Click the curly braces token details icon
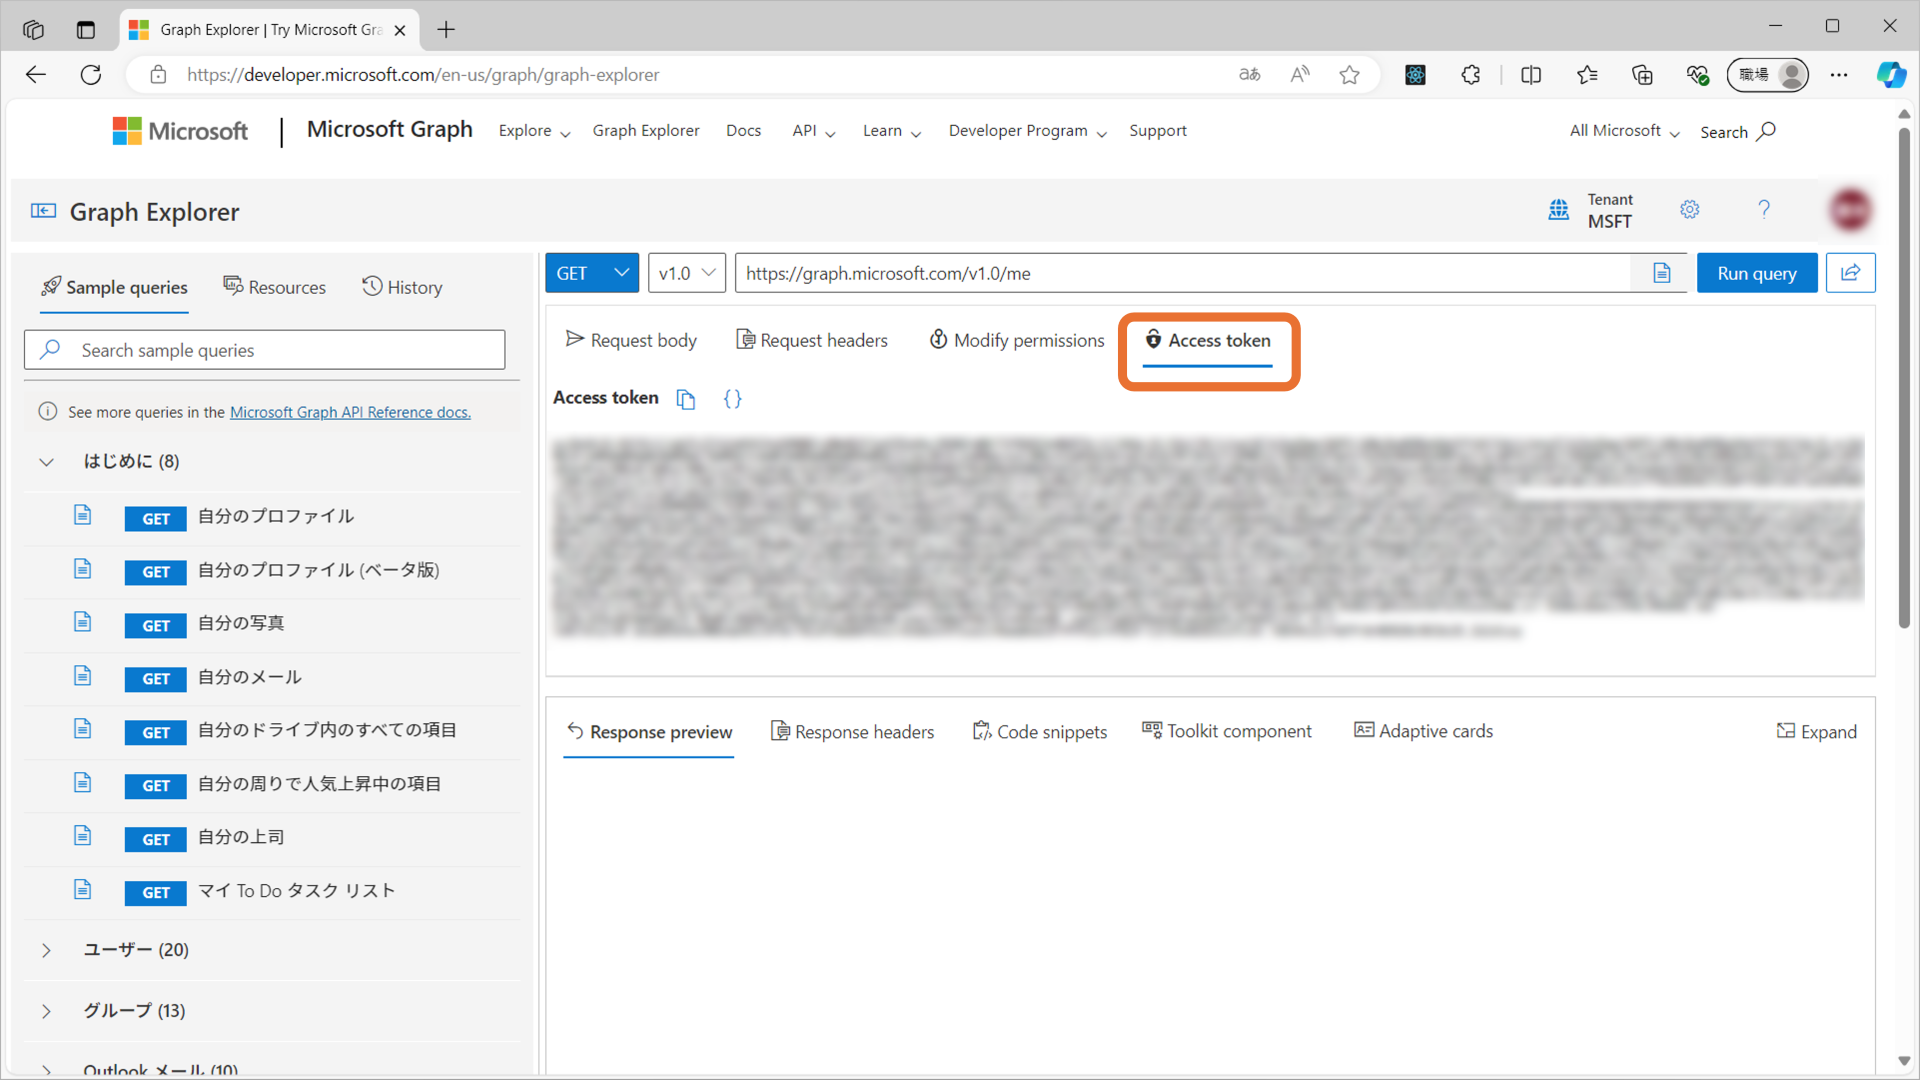This screenshot has width=1920, height=1080. click(732, 399)
